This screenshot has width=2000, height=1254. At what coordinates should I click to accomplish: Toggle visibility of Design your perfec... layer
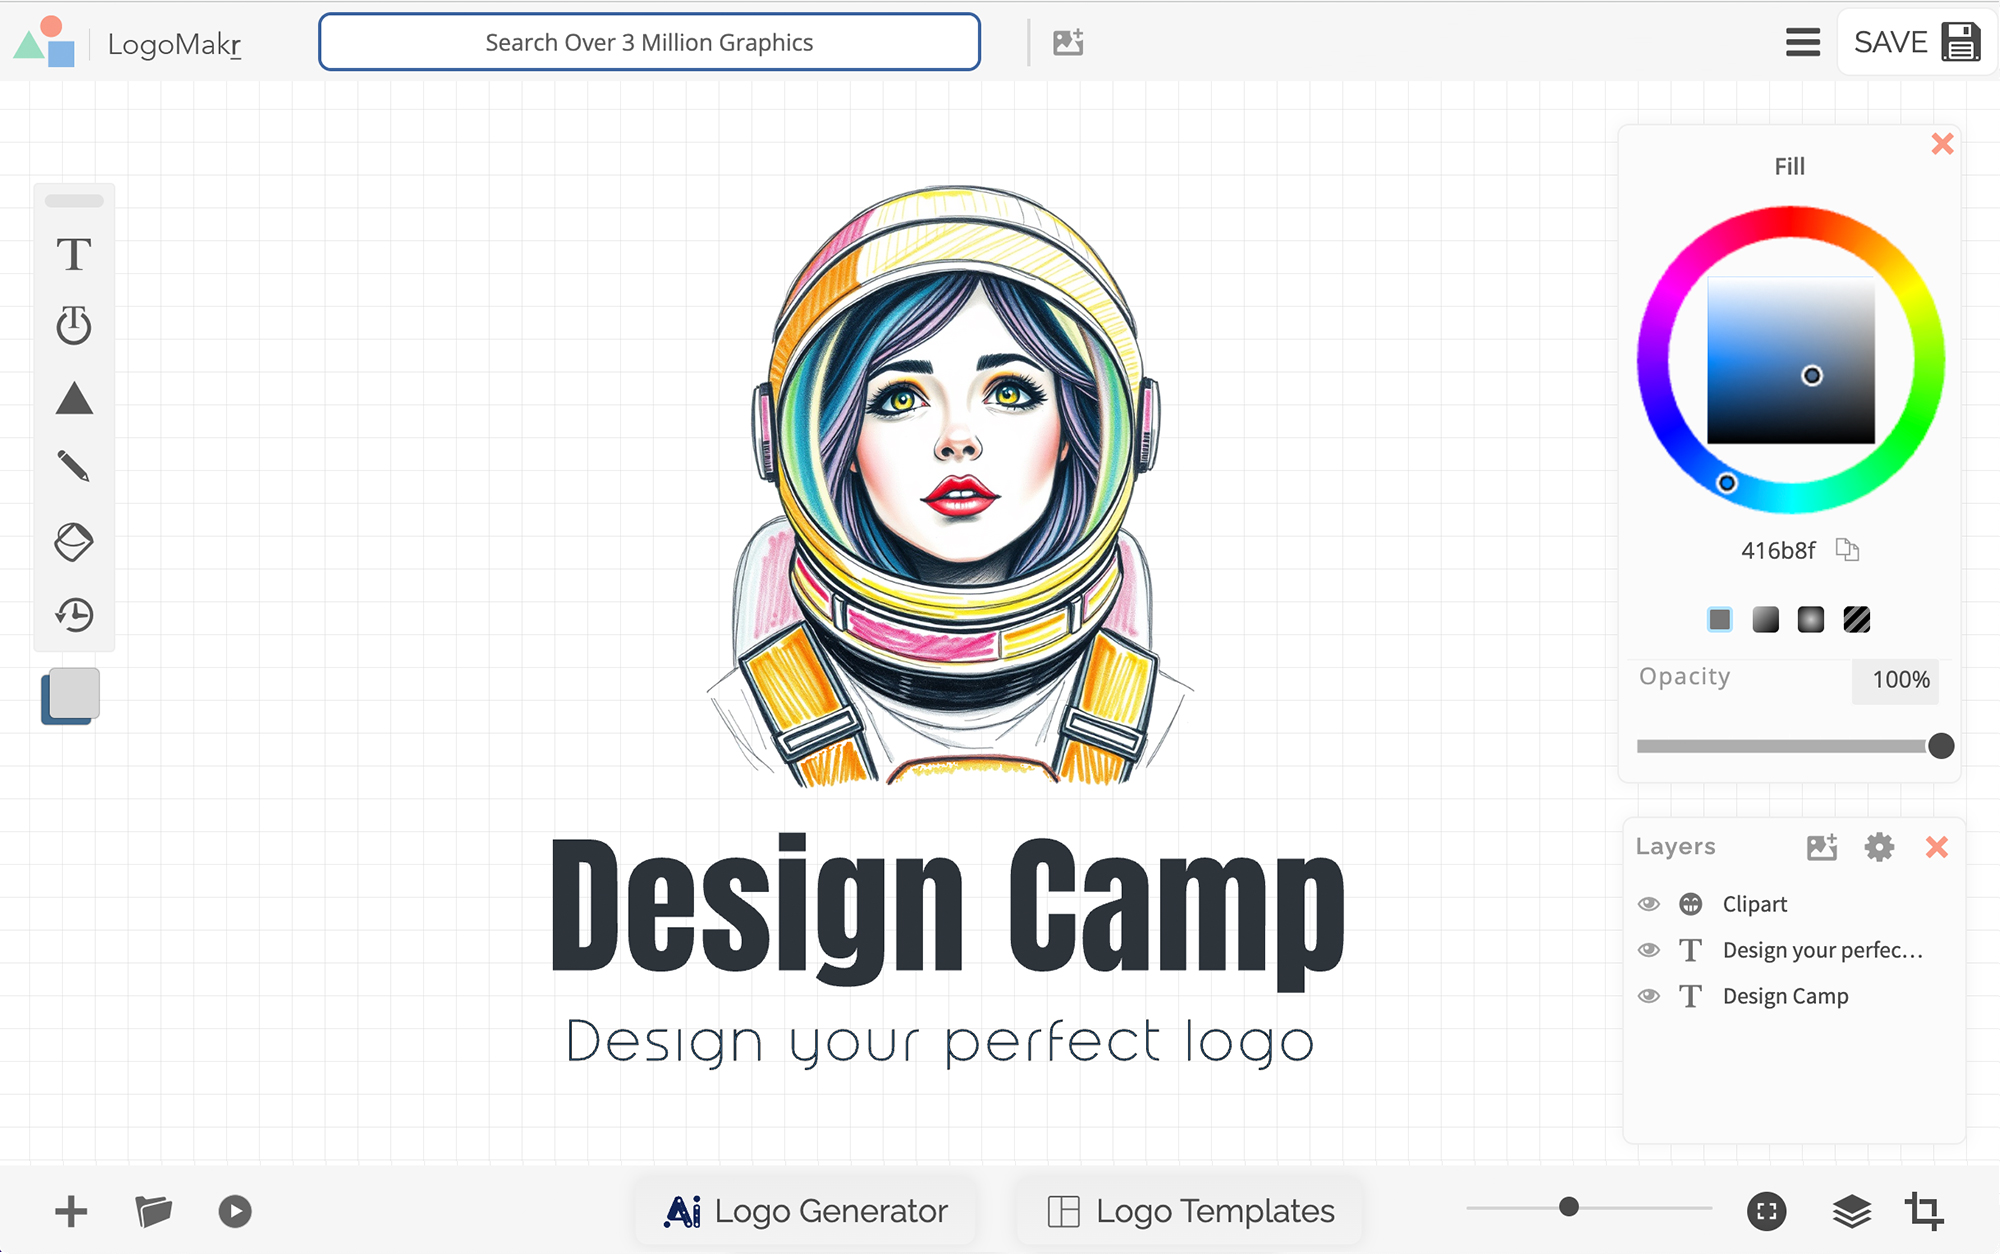1649,951
